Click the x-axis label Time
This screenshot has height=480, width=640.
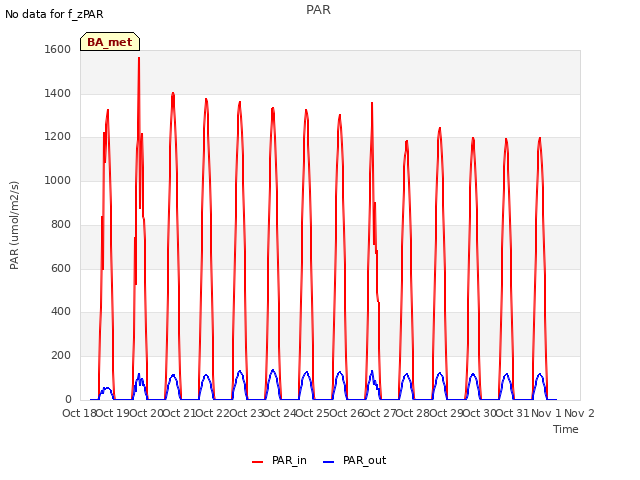pyautogui.click(x=566, y=429)
